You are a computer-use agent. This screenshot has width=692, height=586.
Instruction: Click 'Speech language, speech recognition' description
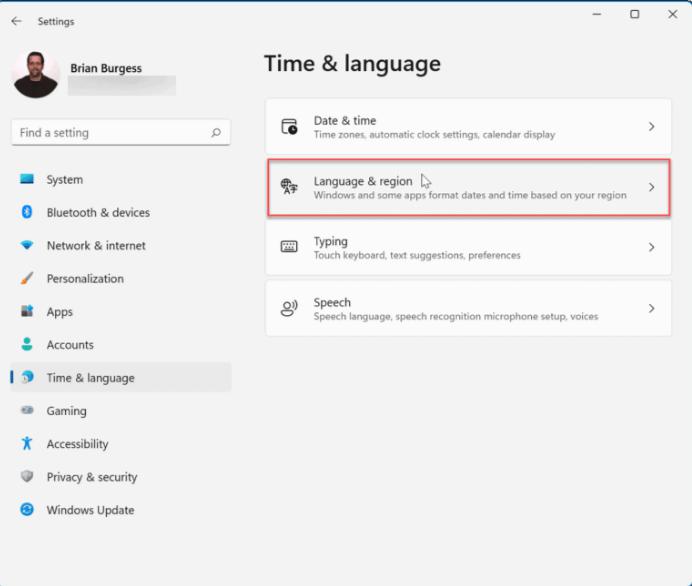point(456,316)
